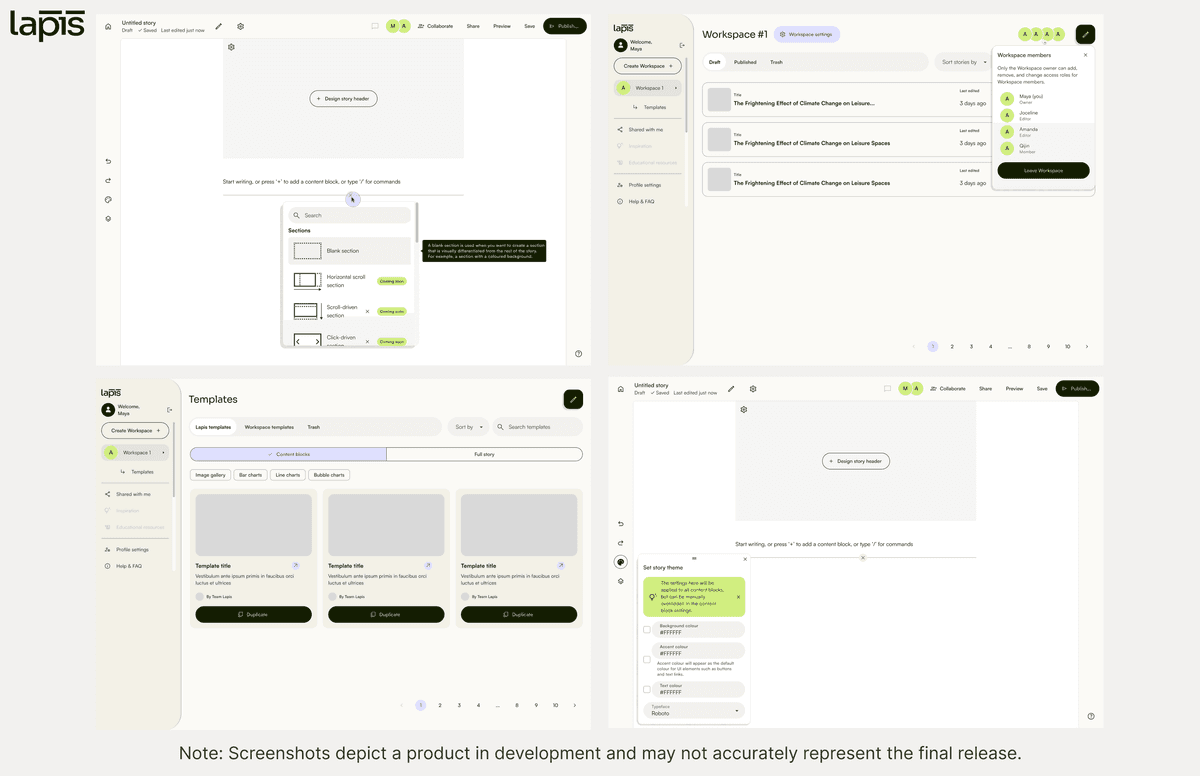Click the Leave Workspace button
Viewport: 1200px width, 776px height.
(1043, 171)
